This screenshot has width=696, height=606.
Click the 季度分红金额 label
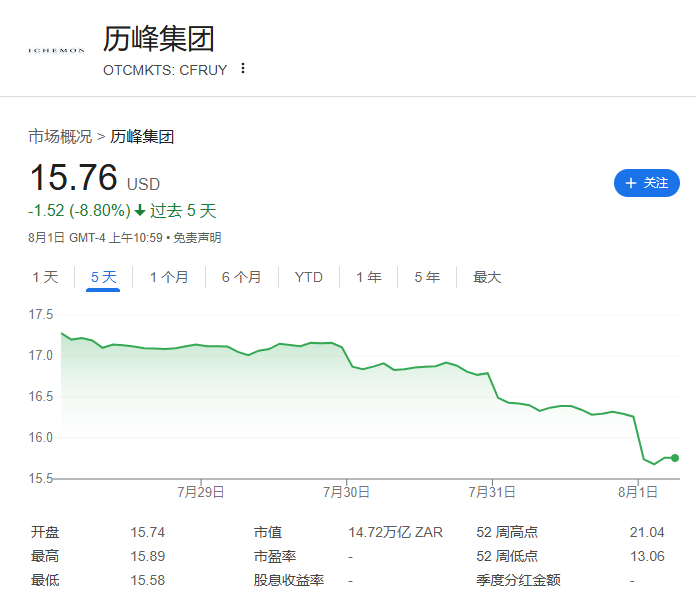(518, 580)
